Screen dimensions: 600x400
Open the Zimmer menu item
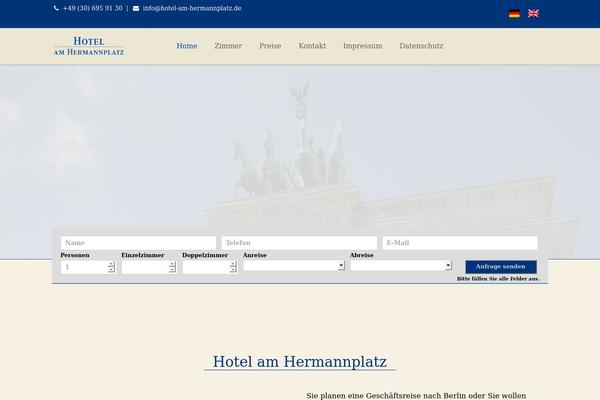pyautogui.click(x=228, y=46)
